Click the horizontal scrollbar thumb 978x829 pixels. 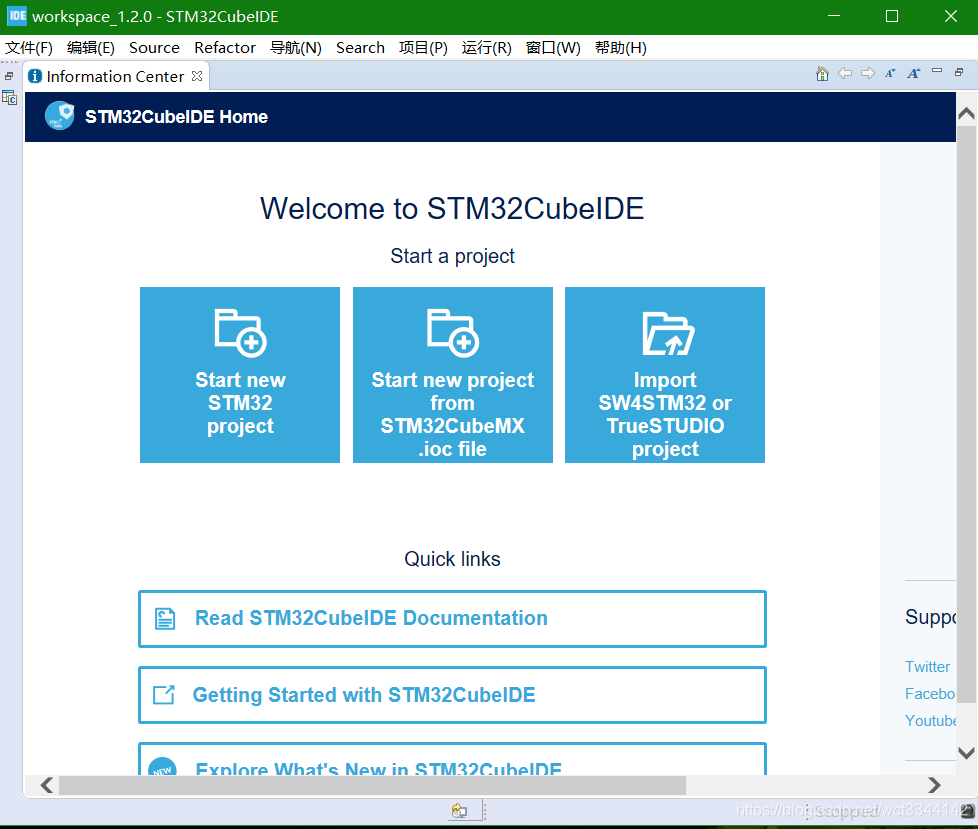pyautogui.click(x=372, y=785)
